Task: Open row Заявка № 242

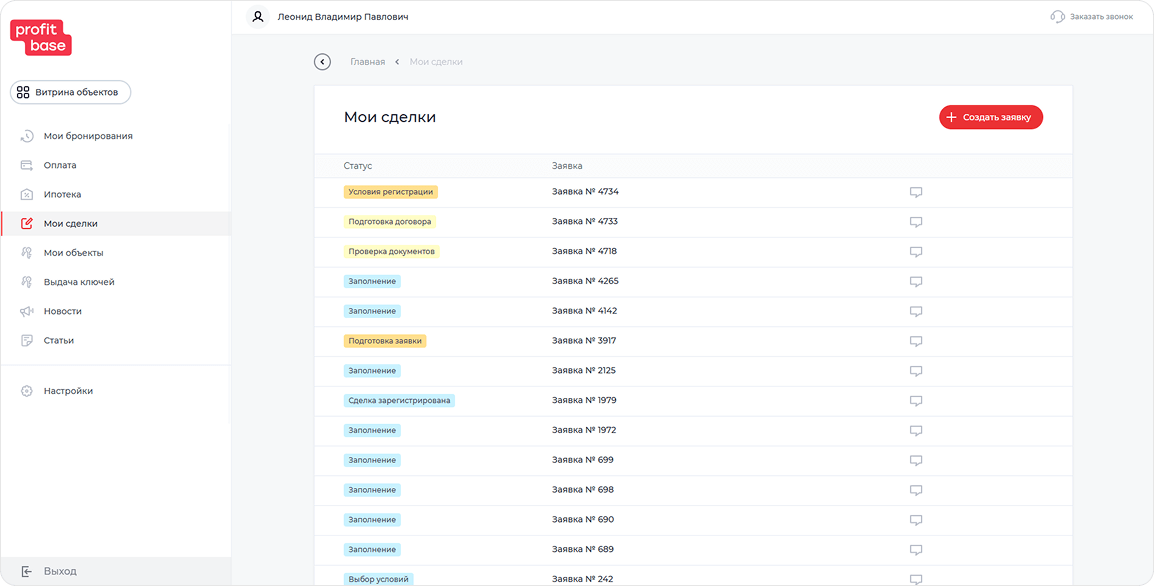Action: [x=693, y=576]
